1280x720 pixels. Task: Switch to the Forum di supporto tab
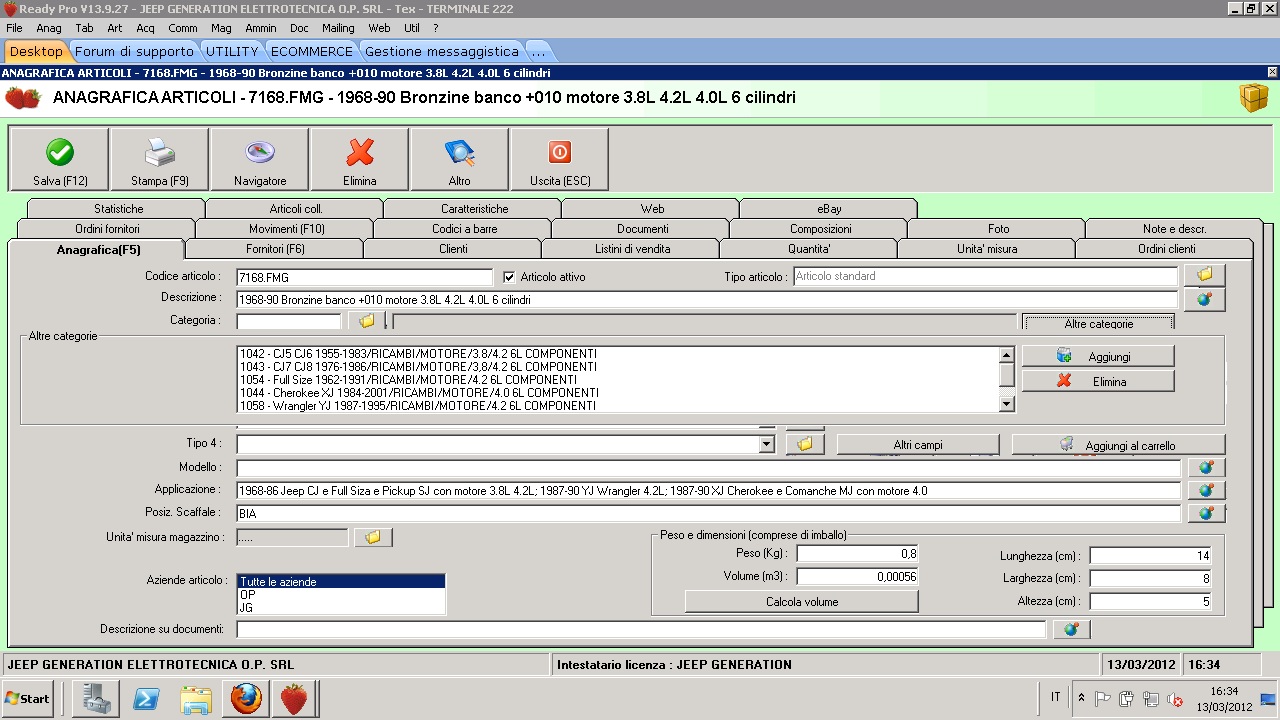click(x=135, y=51)
